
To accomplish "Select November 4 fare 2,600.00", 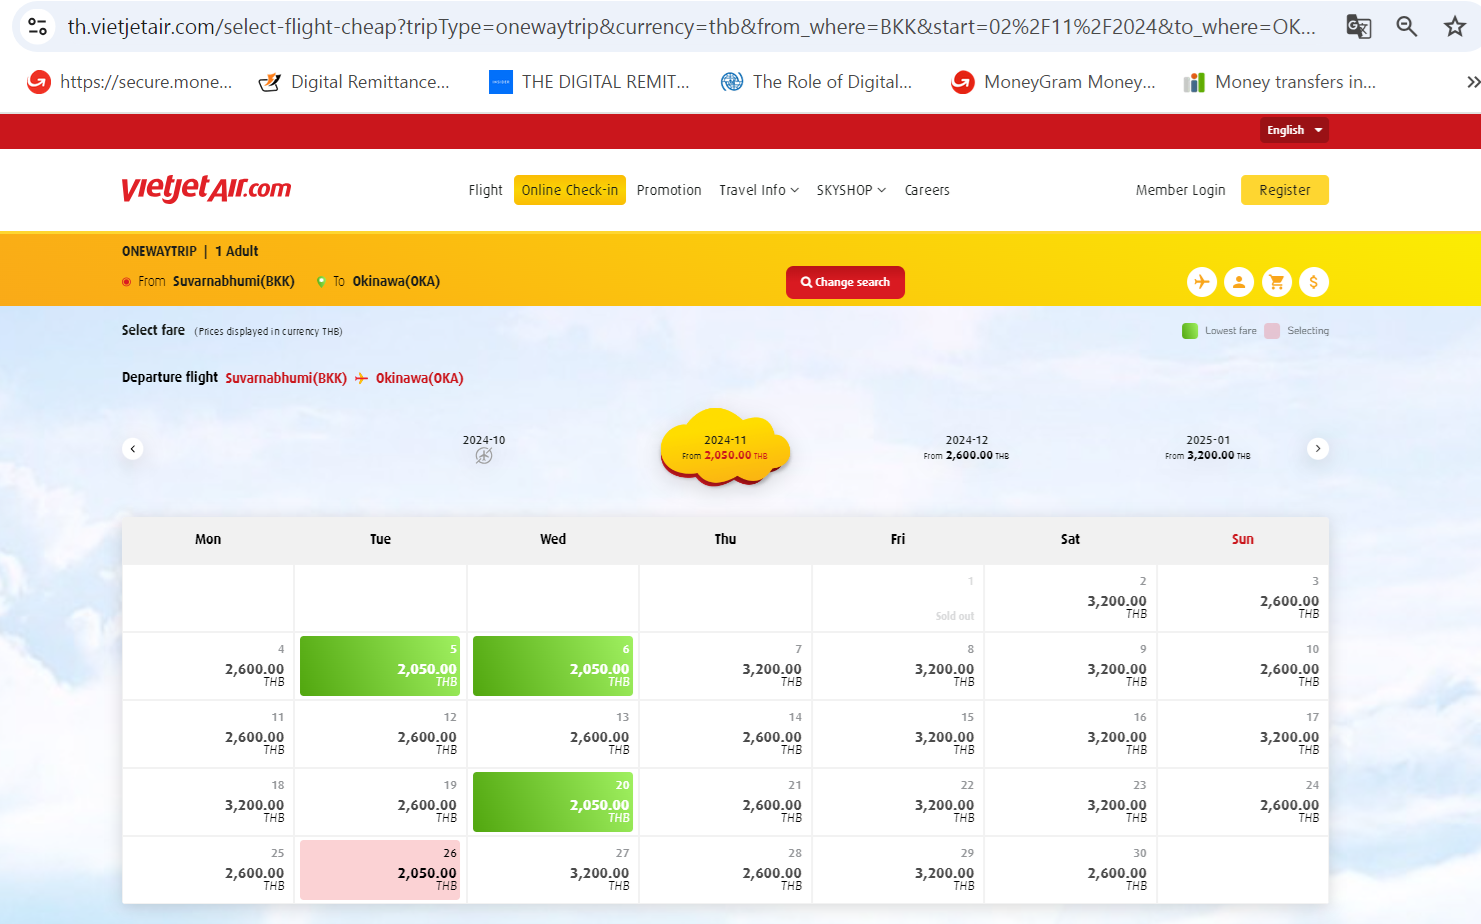I will 208,666.
